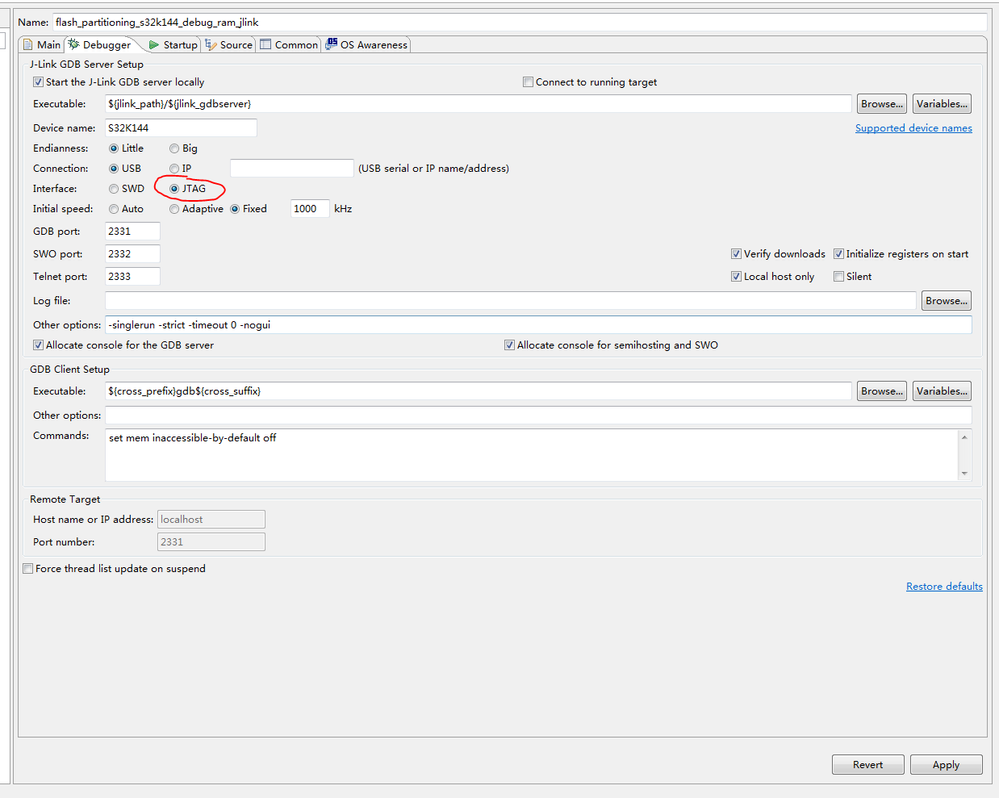The image size is (999, 798).
Task: Select JTAG interface radio button
Action: (x=174, y=189)
